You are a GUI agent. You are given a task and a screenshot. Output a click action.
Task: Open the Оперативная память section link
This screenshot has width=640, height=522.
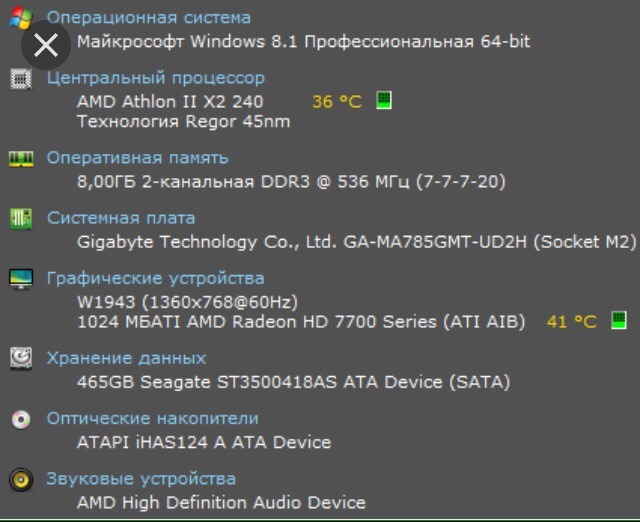pyautogui.click(x=137, y=157)
